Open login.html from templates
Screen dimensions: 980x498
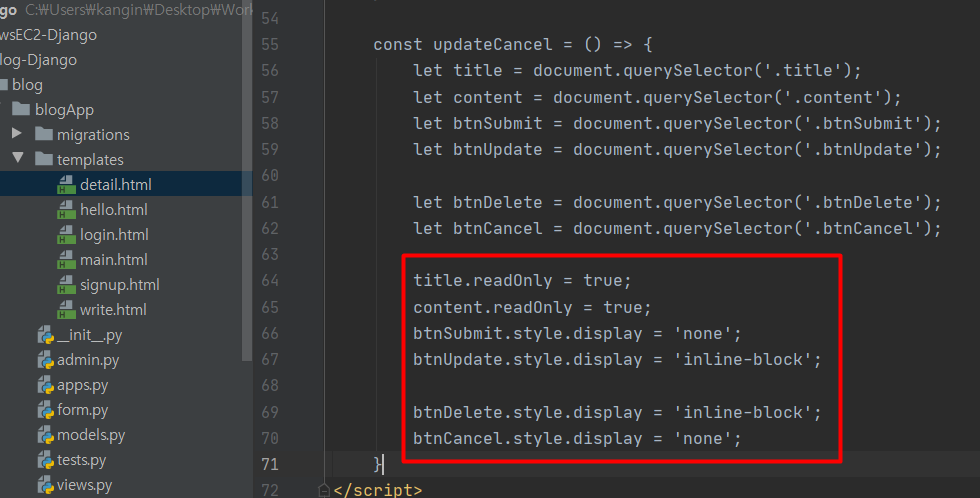point(114,234)
